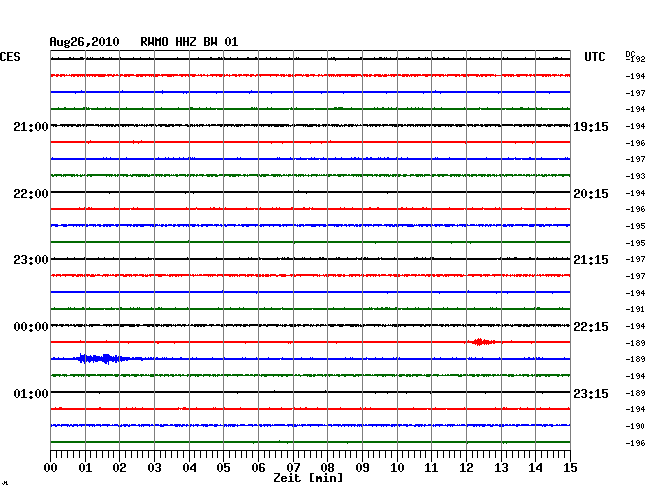Click the "12" minute axis tick label

tap(466, 467)
